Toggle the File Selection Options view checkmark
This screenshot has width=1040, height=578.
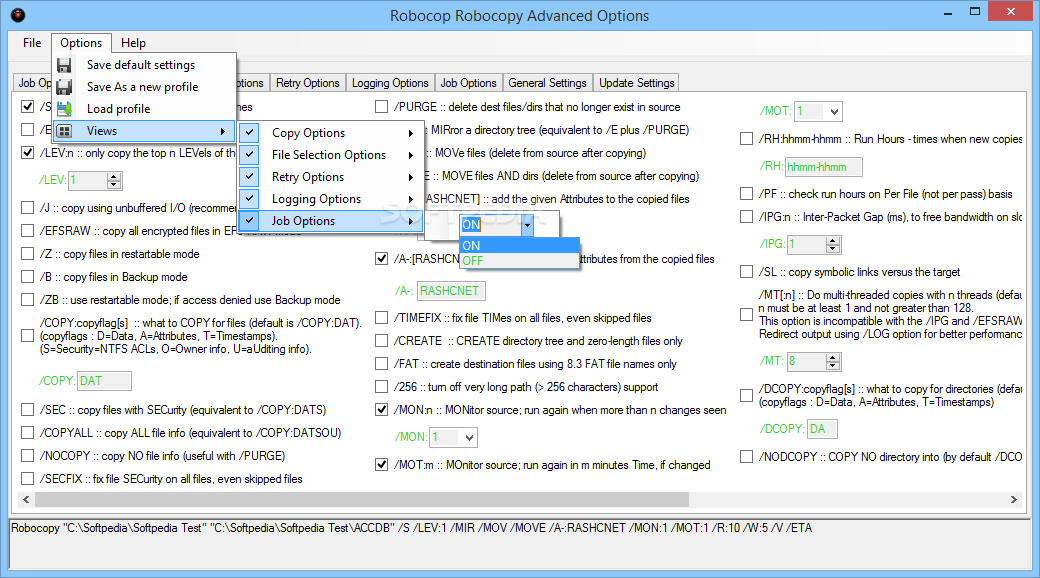[x=249, y=155]
